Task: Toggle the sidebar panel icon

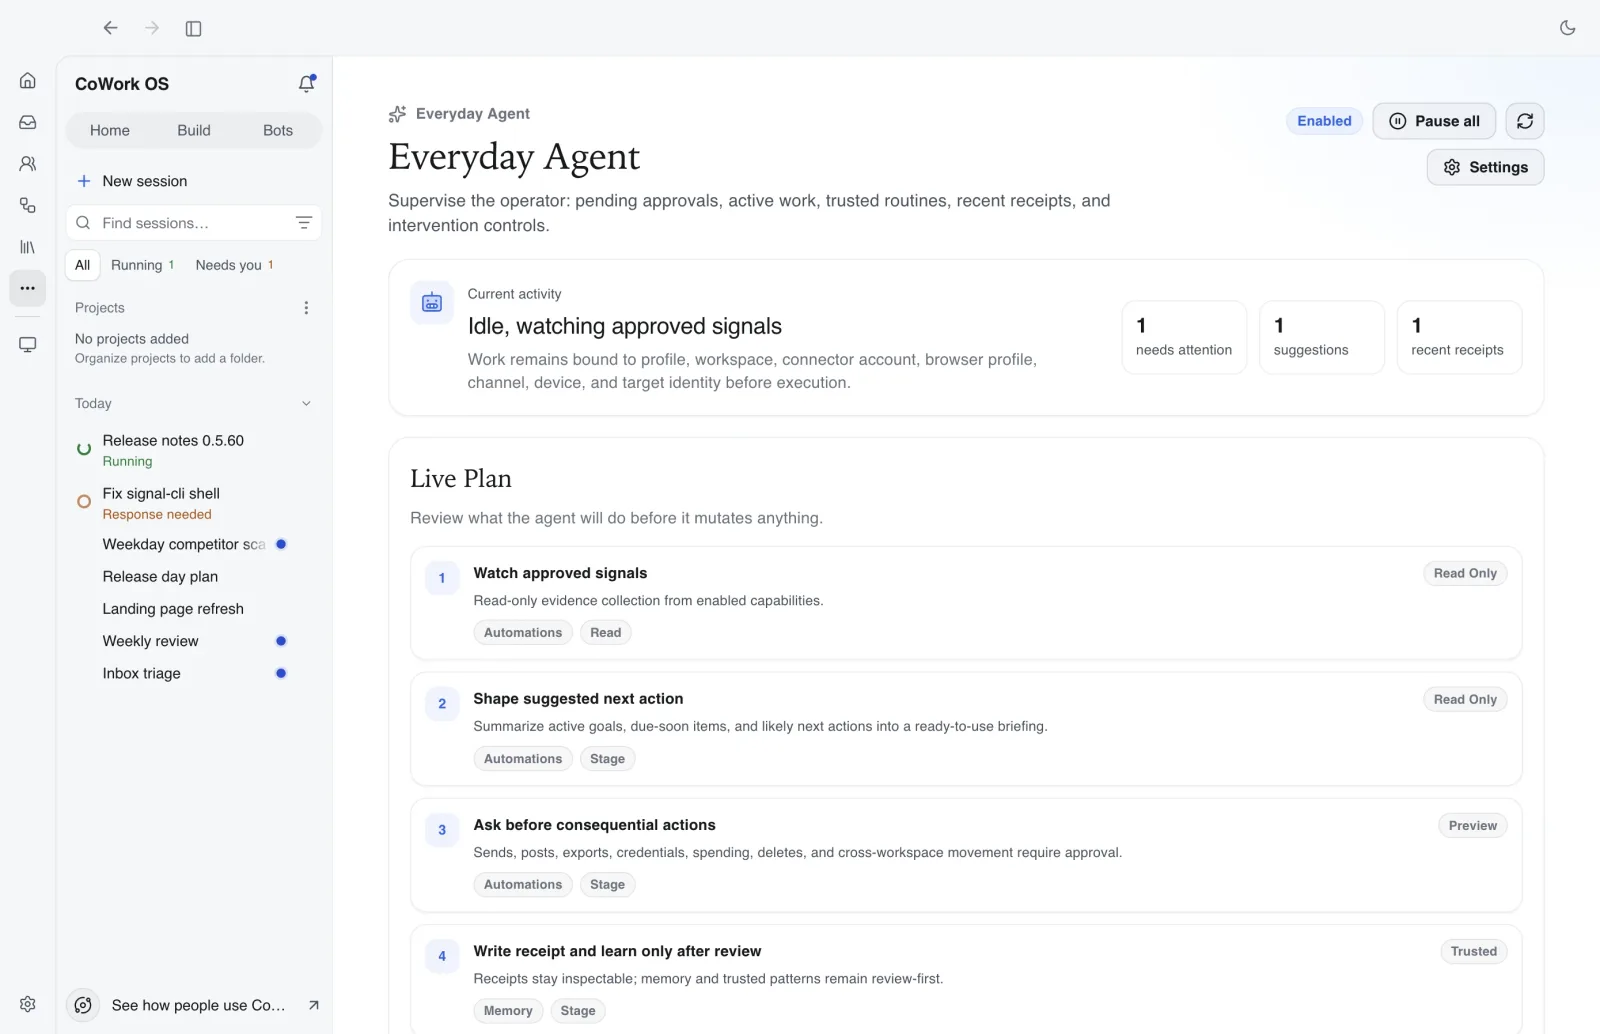Action: click(194, 28)
